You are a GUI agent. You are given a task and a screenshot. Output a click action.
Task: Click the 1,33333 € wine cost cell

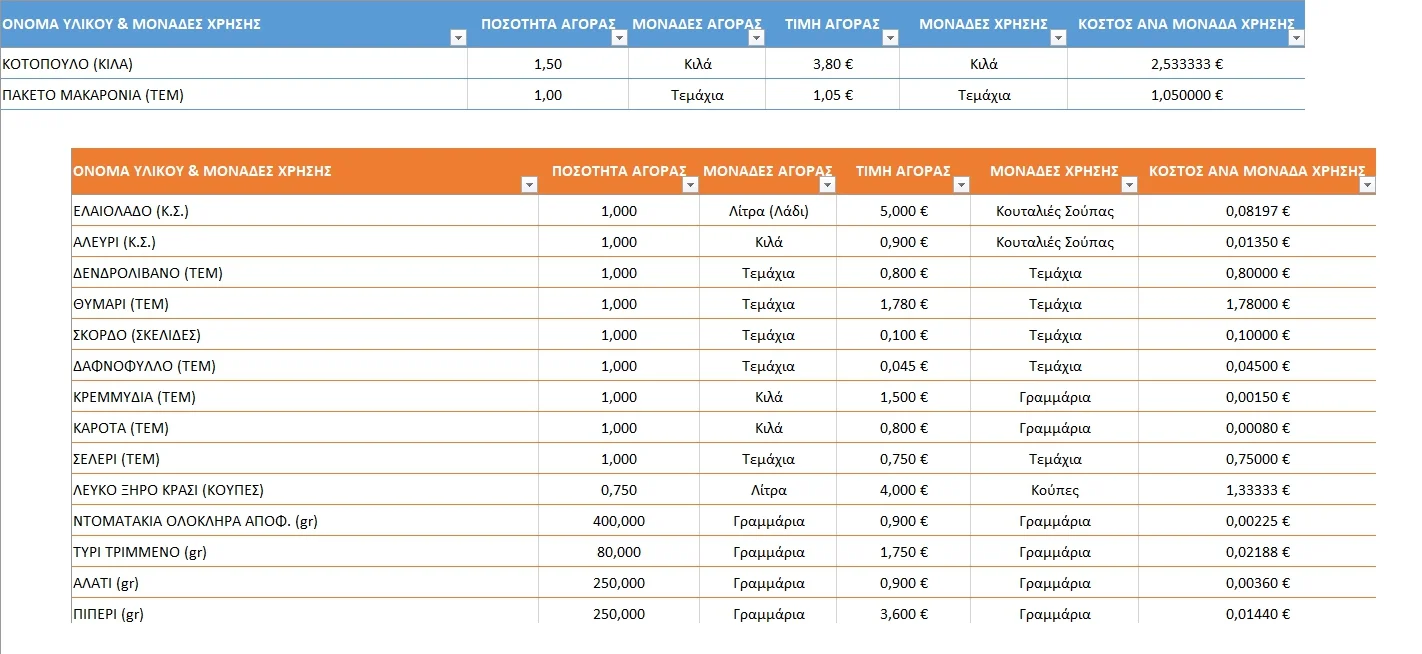pyautogui.click(x=1257, y=490)
